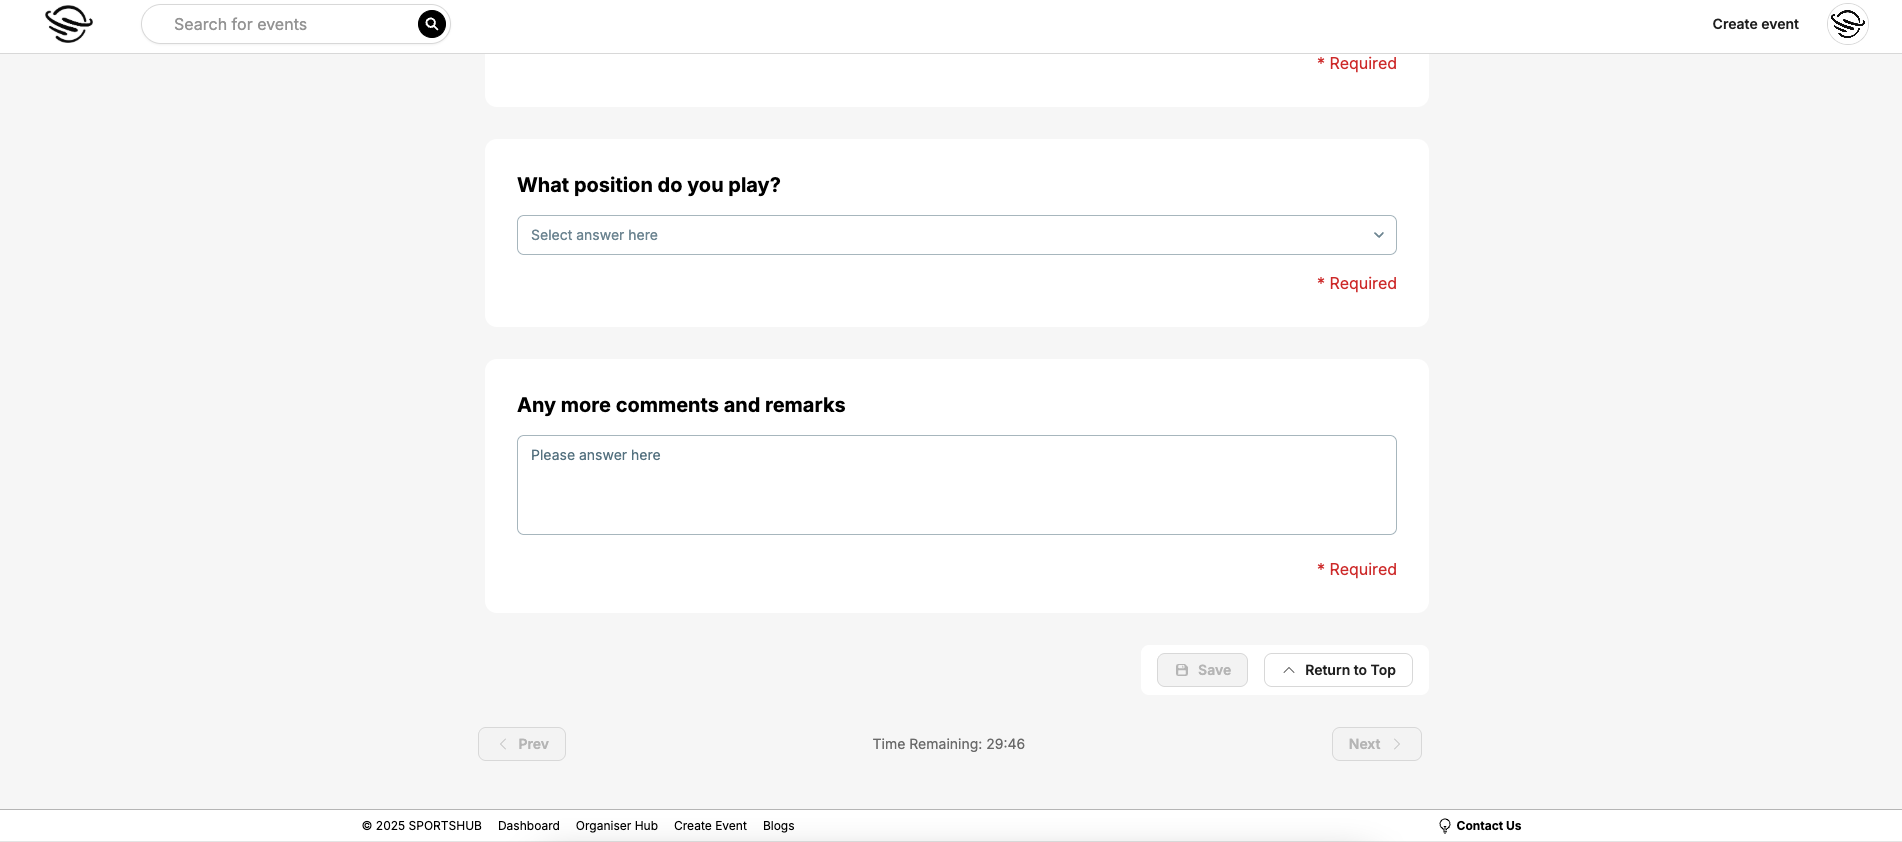Click the © 2025 SPORTSHUB footer text

point(421,826)
